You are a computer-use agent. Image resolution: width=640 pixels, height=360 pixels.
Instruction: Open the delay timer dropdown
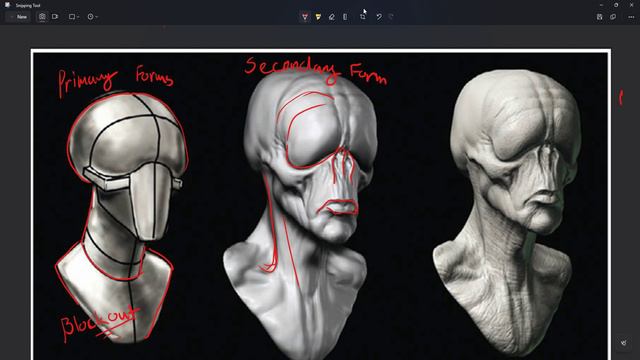(92, 17)
